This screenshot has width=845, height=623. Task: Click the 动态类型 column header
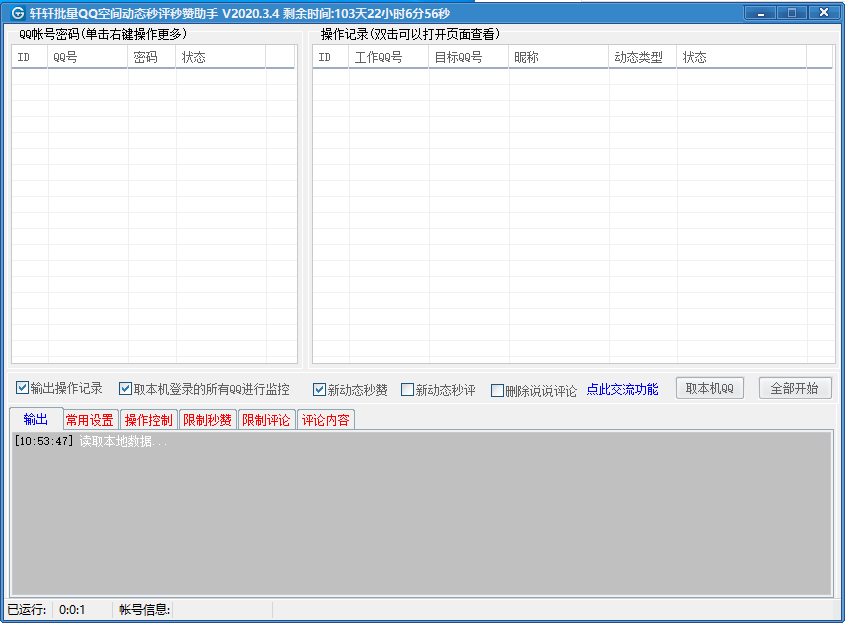(642, 57)
